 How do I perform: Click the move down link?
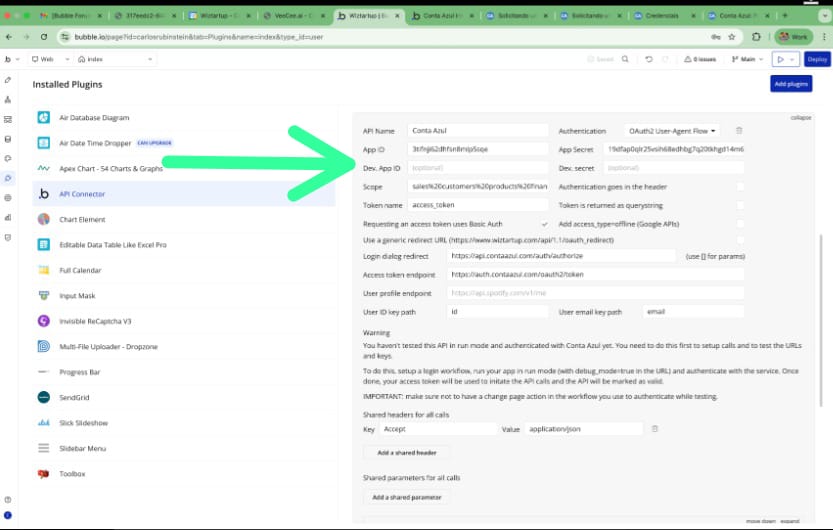[761, 522]
